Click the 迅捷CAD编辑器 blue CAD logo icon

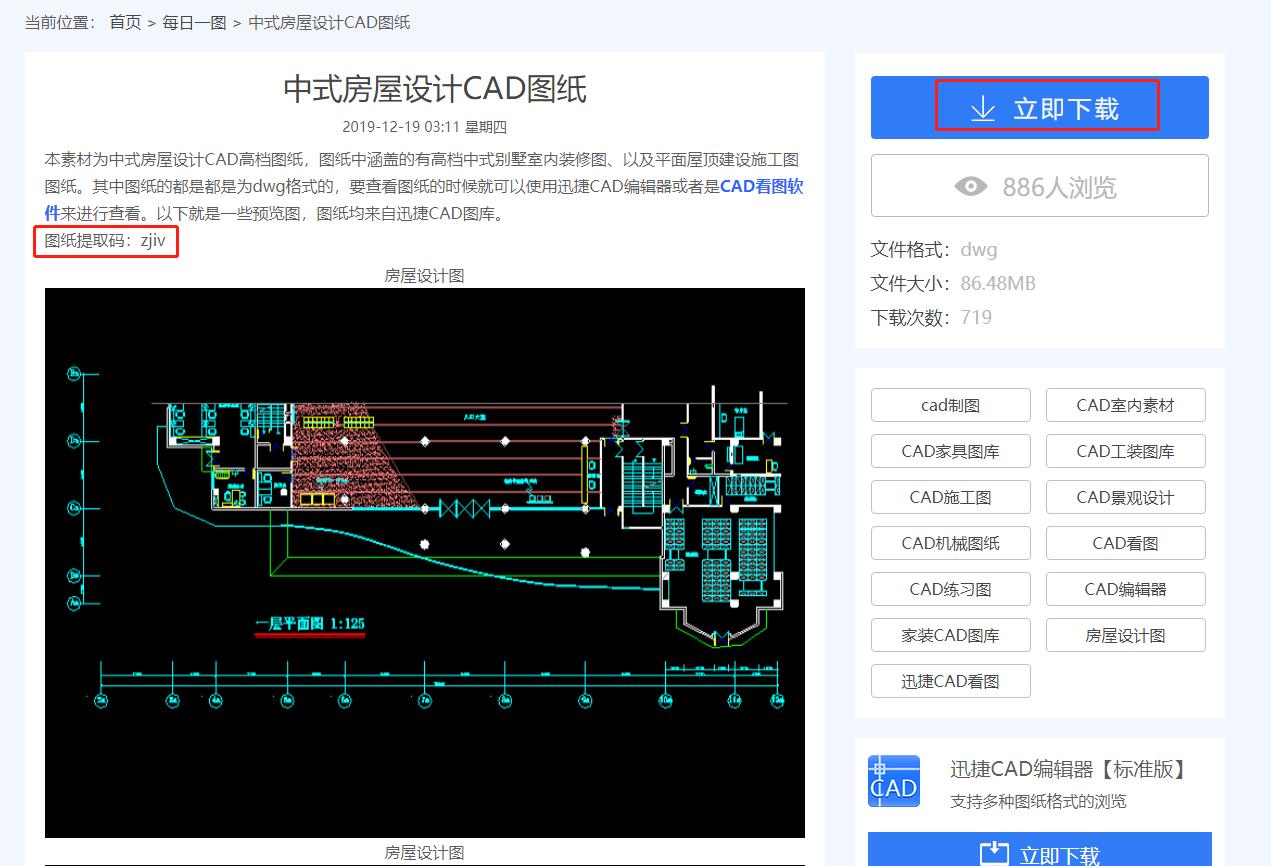click(x=893, y=781)
